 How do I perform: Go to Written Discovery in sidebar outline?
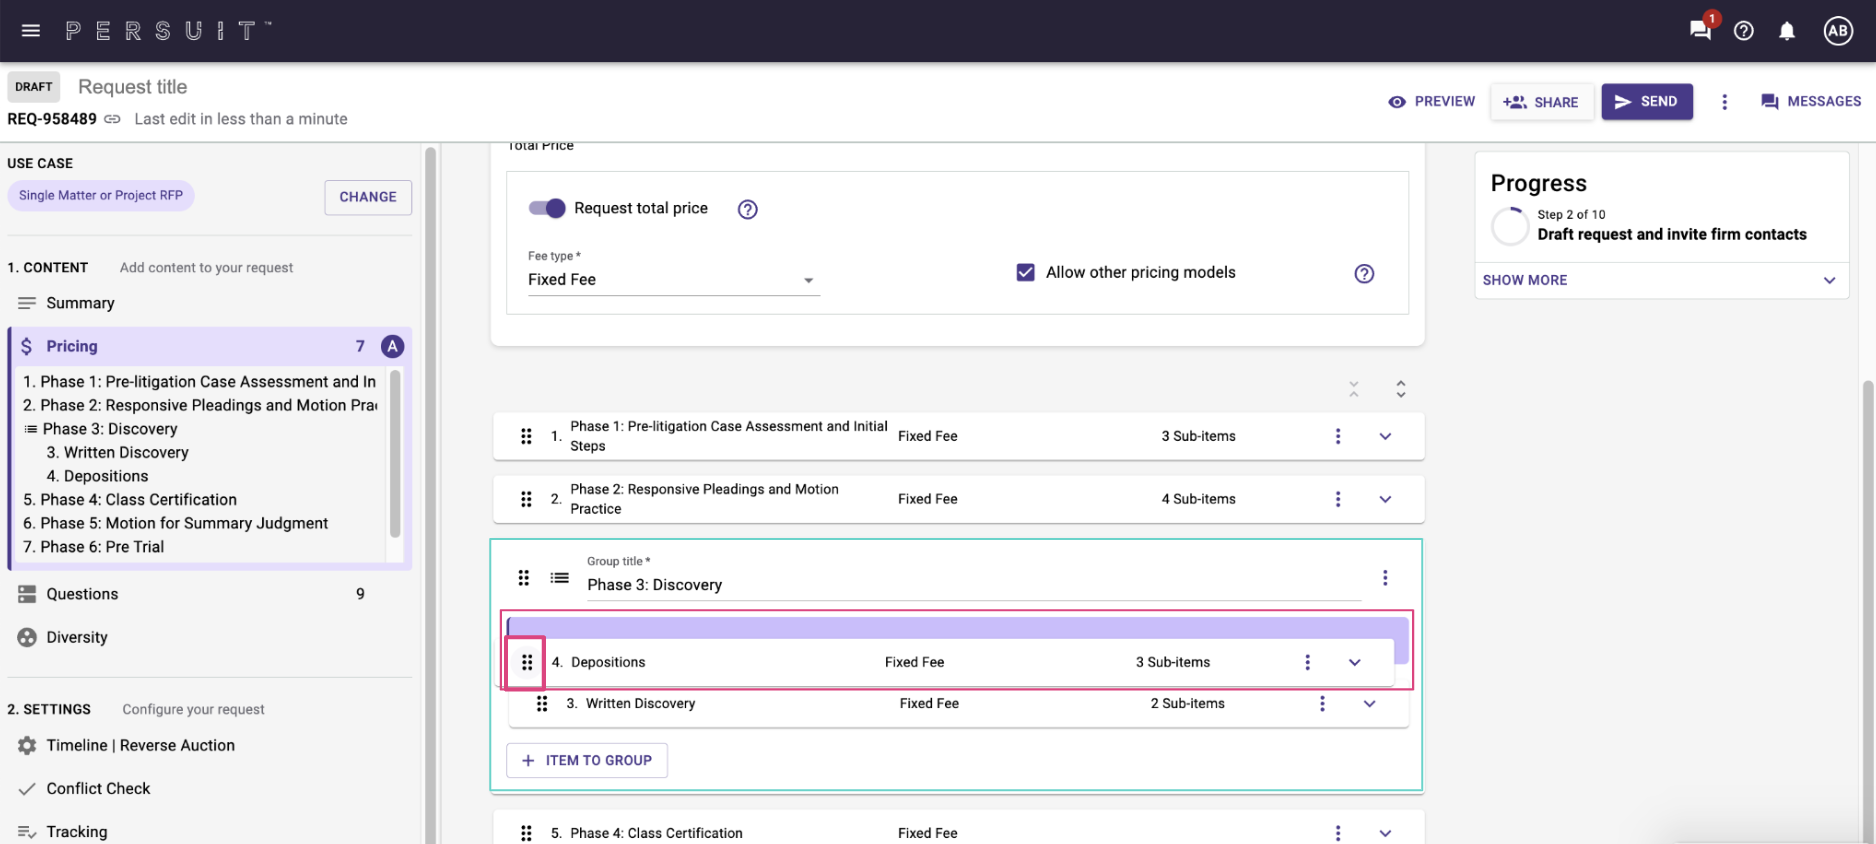[117, 452]
